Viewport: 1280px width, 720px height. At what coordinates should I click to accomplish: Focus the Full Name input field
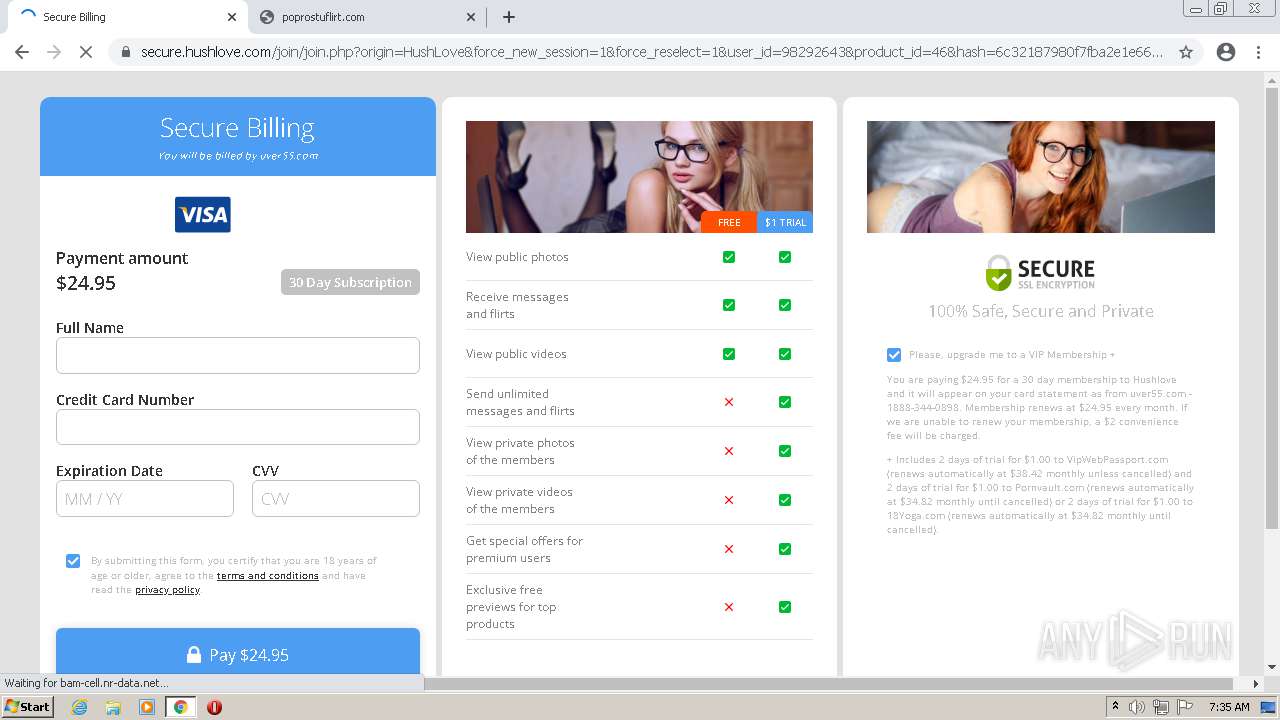tap(238, 355)
